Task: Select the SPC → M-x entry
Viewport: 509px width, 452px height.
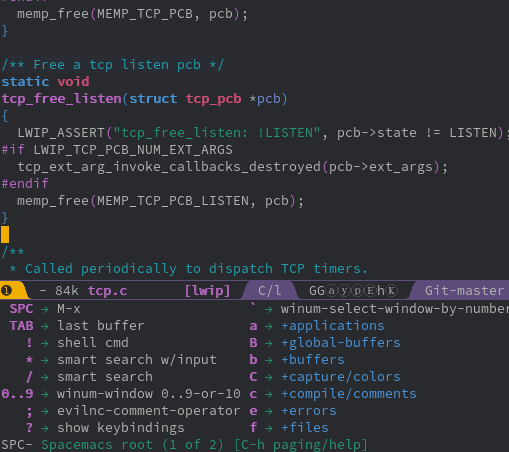Action: click(45, 309)
